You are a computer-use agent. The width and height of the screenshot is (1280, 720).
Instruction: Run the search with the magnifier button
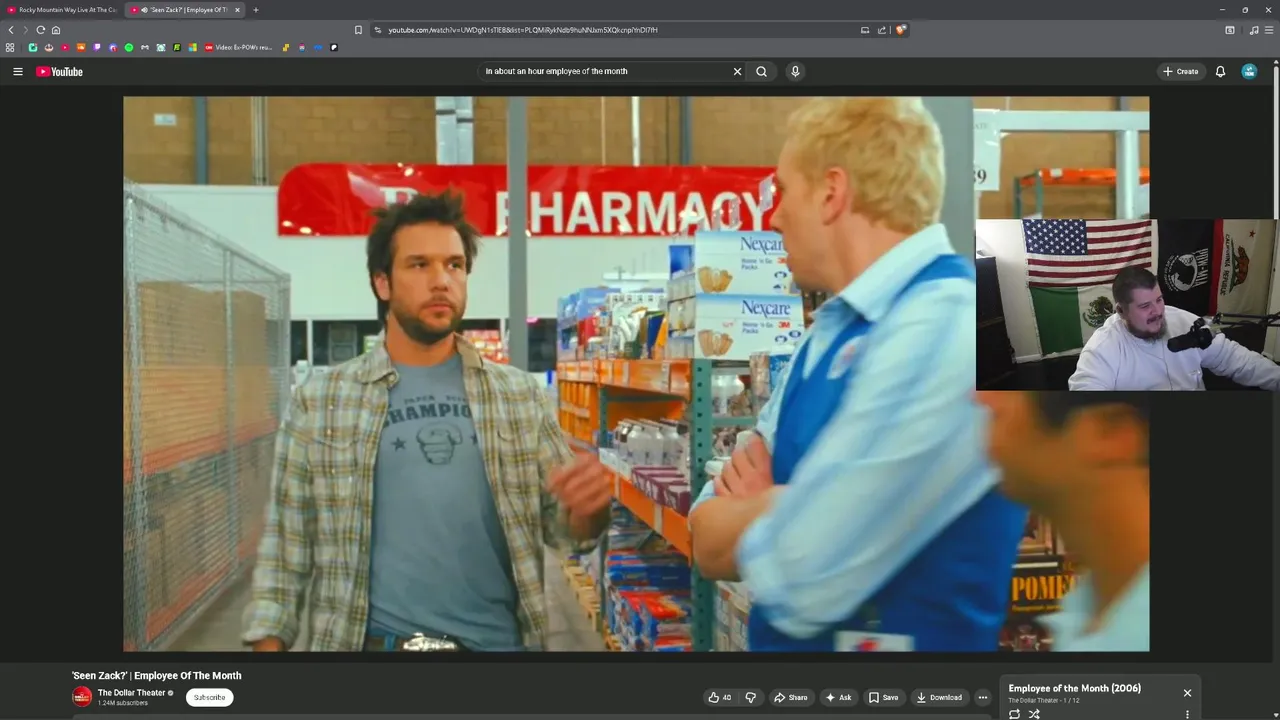[x=761, y=71]
